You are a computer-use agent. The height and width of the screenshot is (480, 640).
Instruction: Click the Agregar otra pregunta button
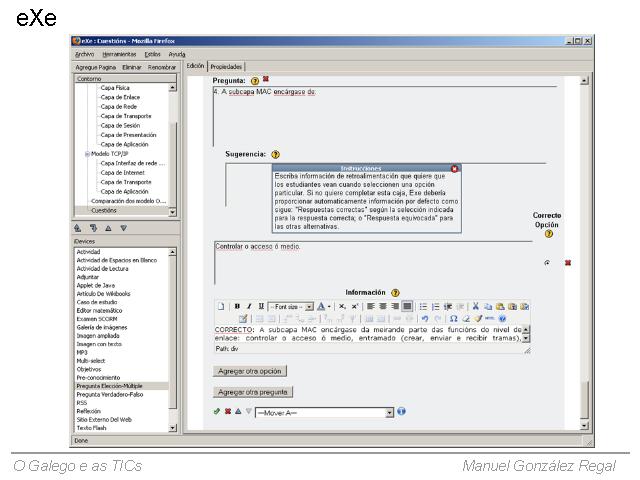tap(254, 392)
